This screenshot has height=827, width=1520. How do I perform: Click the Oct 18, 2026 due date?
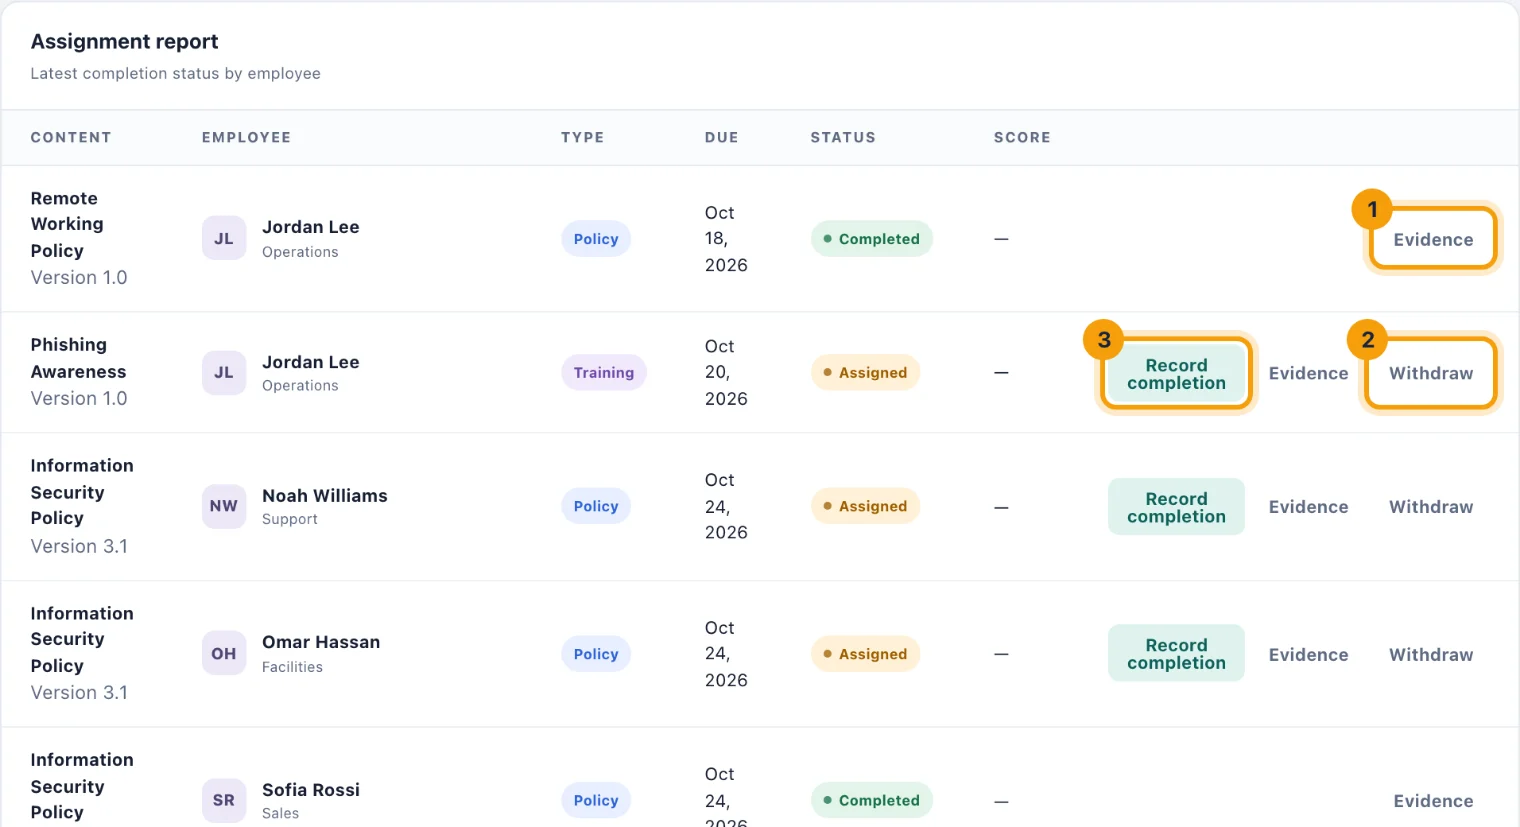726,239
